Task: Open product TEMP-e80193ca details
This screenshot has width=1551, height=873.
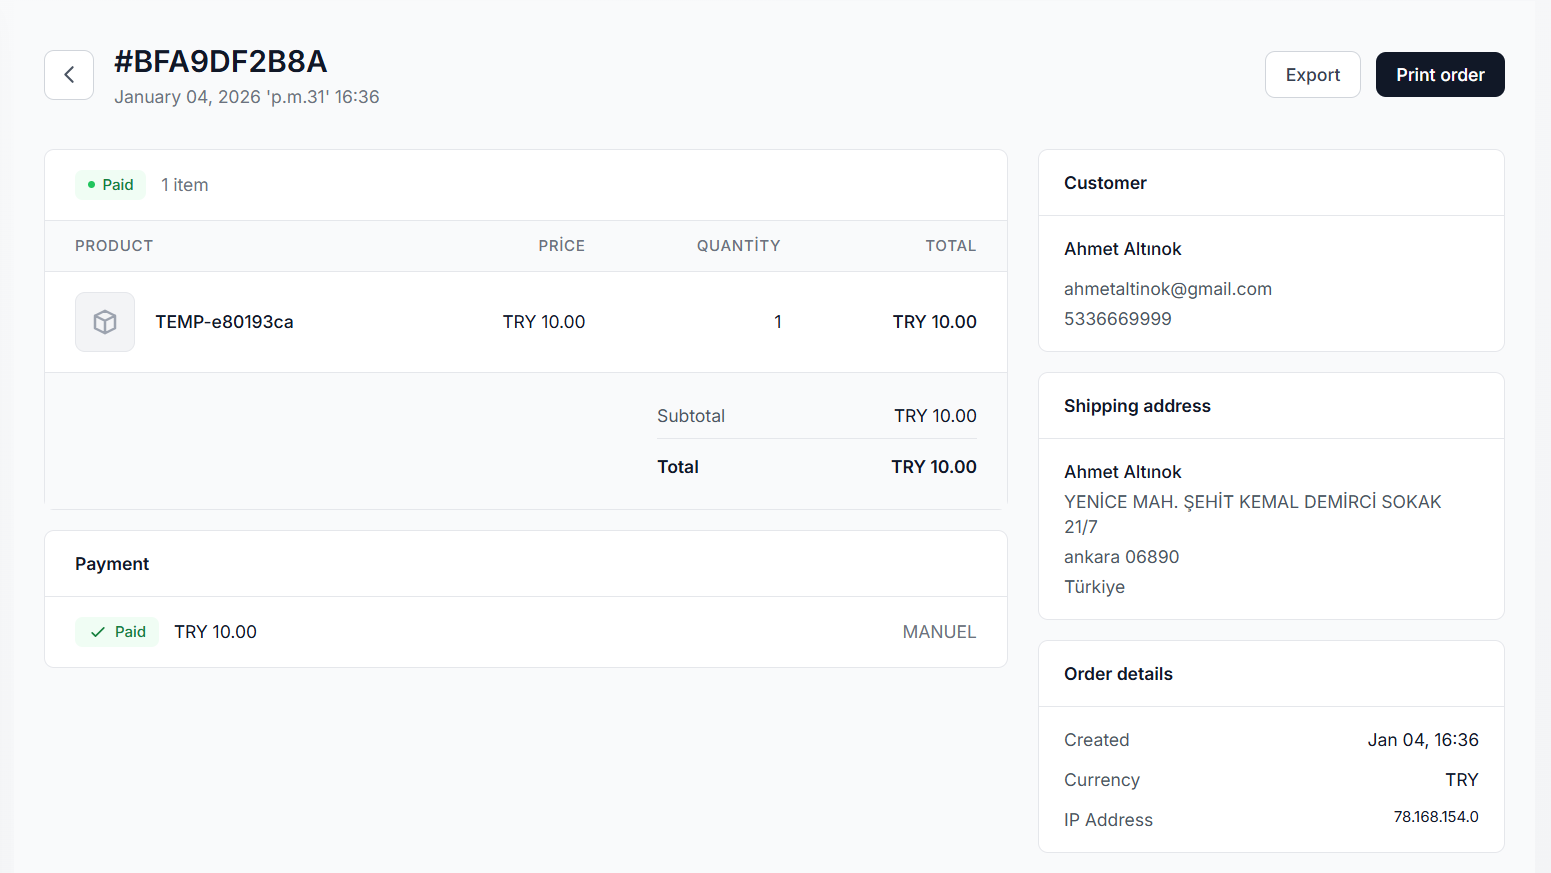Action: (x=224, y=321)
